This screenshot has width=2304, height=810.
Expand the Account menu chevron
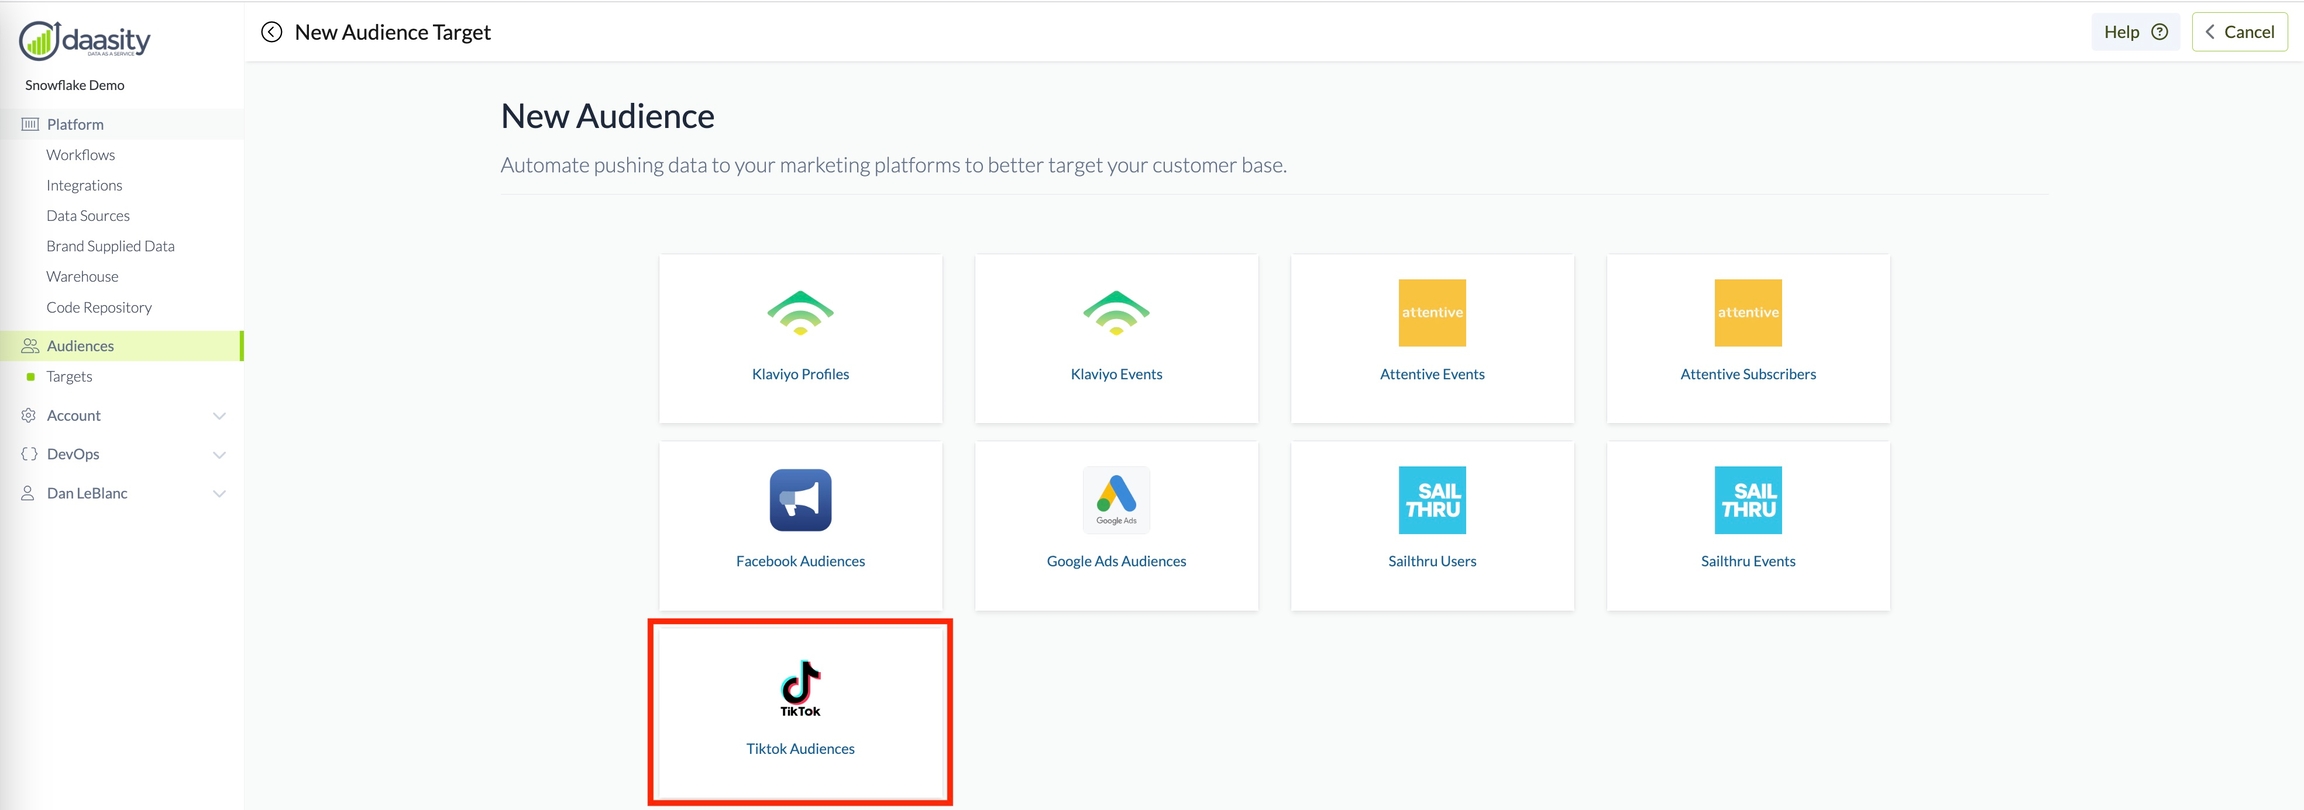(219, 416)
